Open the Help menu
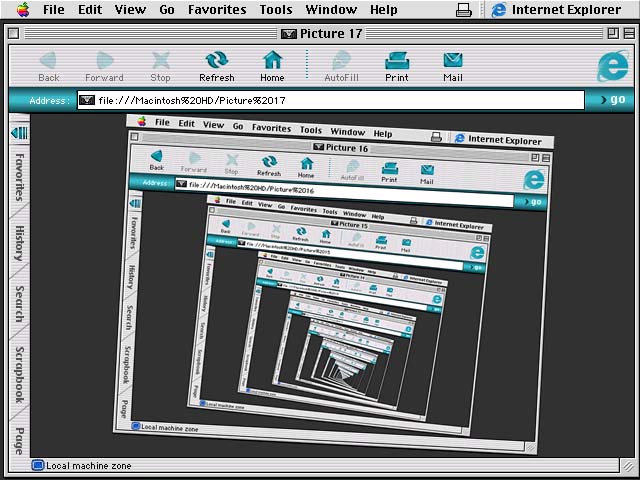This screenshot has width=640, height=480. [x=384, y=9]
